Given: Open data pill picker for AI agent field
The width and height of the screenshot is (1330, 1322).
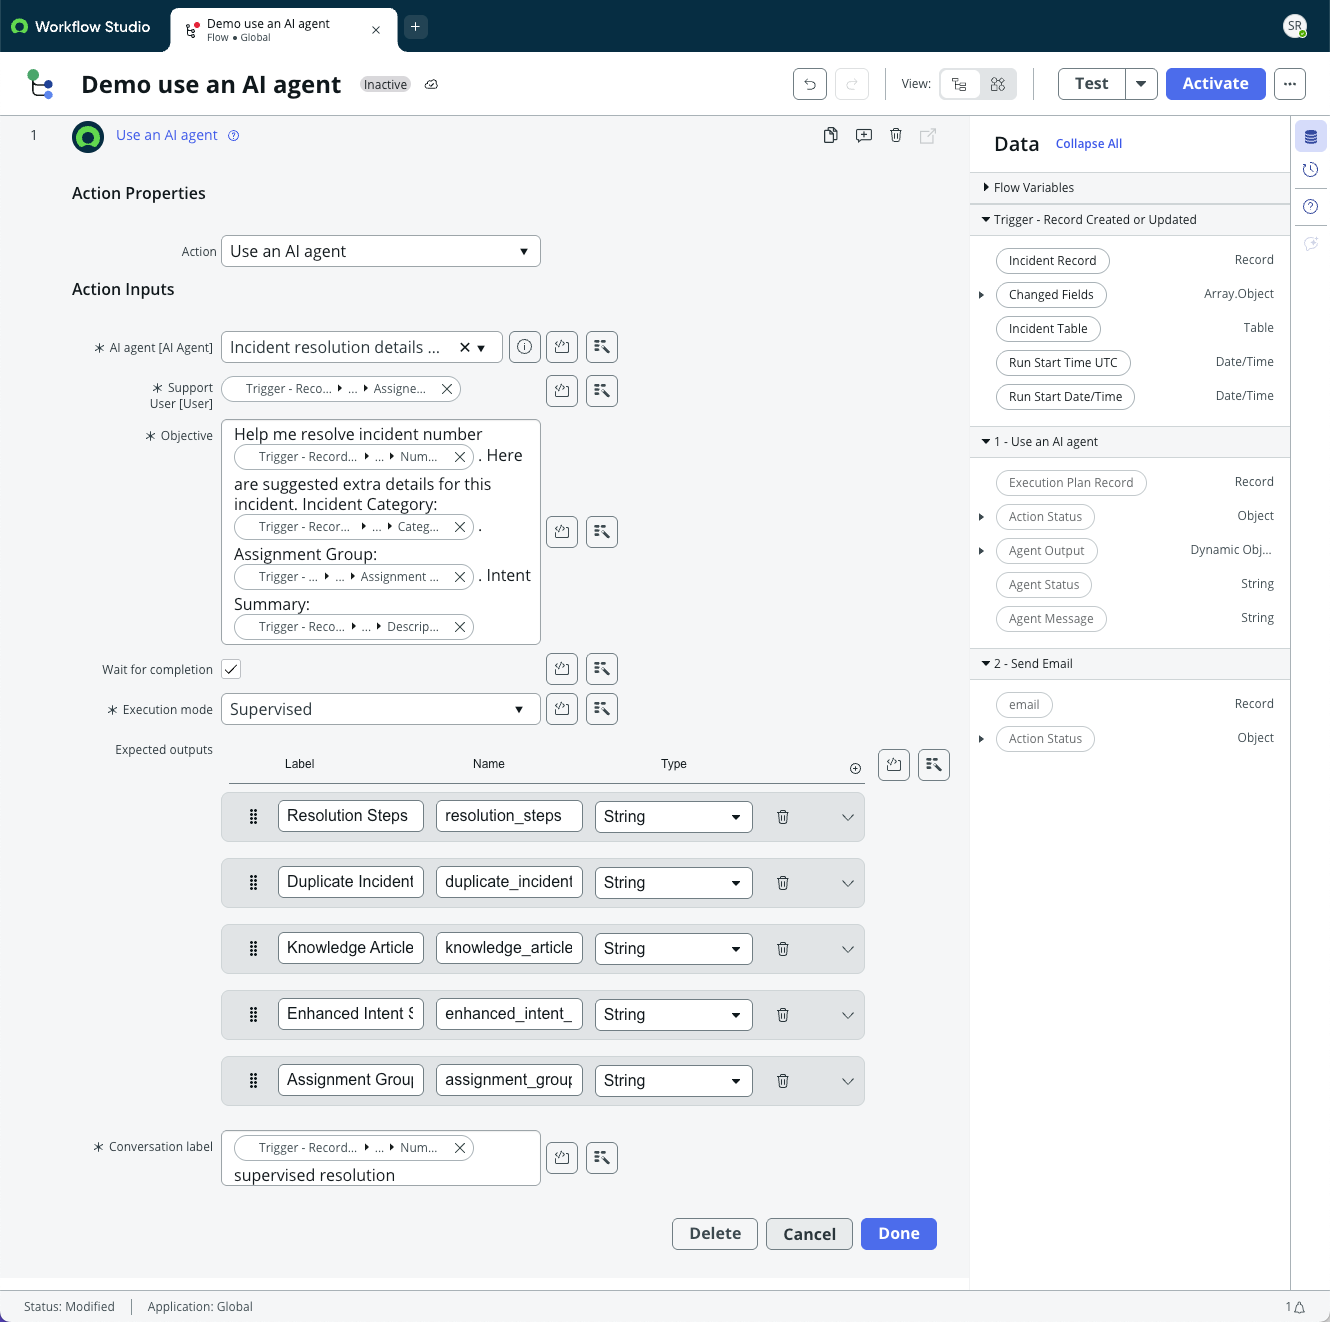Looking at the screenshot, I should pos(602,347).
